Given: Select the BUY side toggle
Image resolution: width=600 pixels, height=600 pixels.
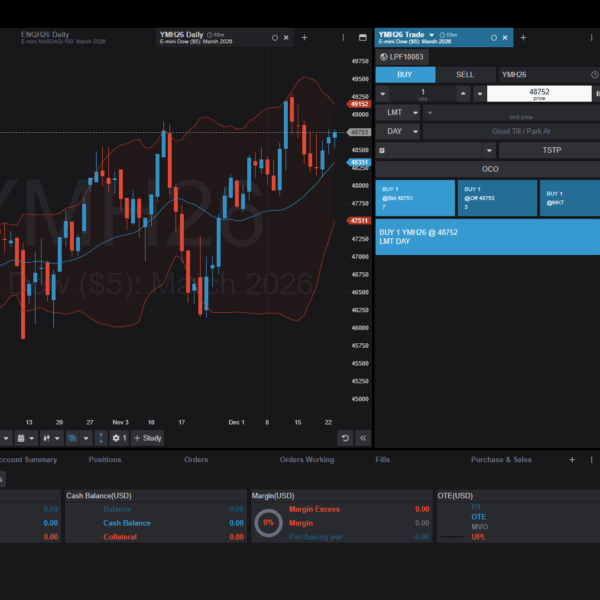Looking at the screenshot, I should 405,74.
